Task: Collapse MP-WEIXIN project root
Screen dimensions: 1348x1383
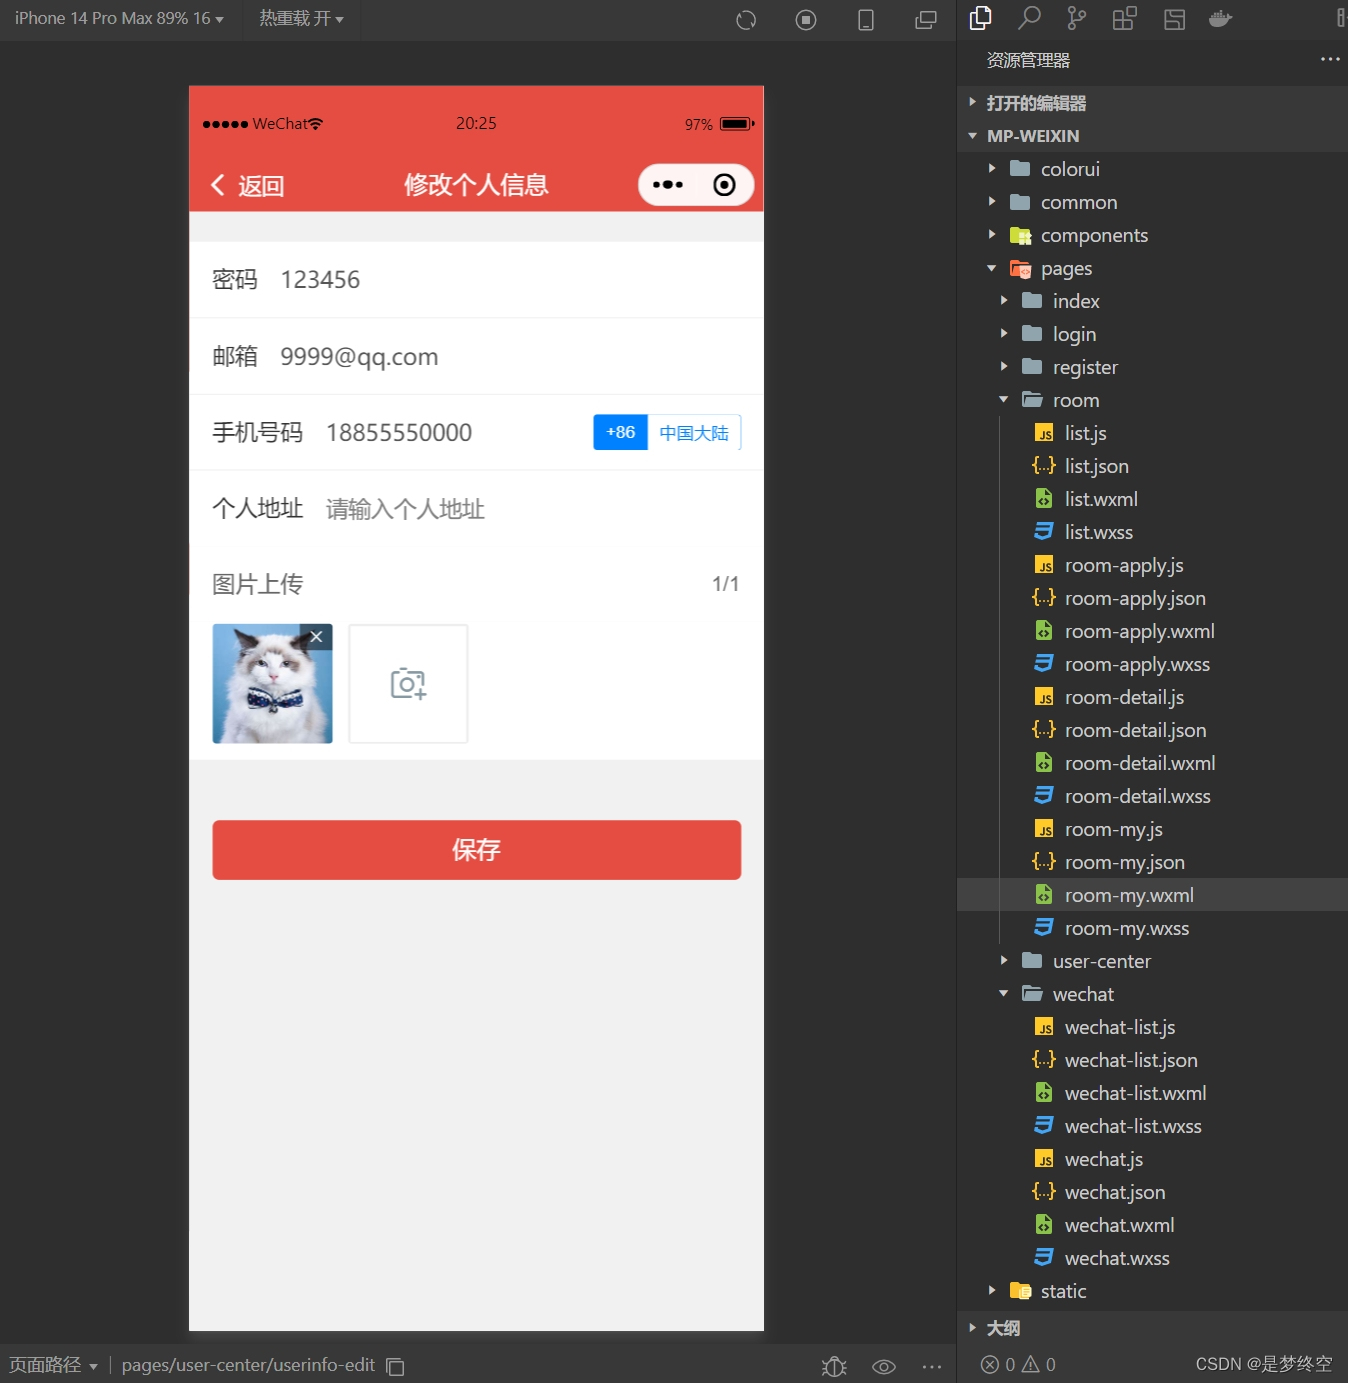Action: (1152, 136)
